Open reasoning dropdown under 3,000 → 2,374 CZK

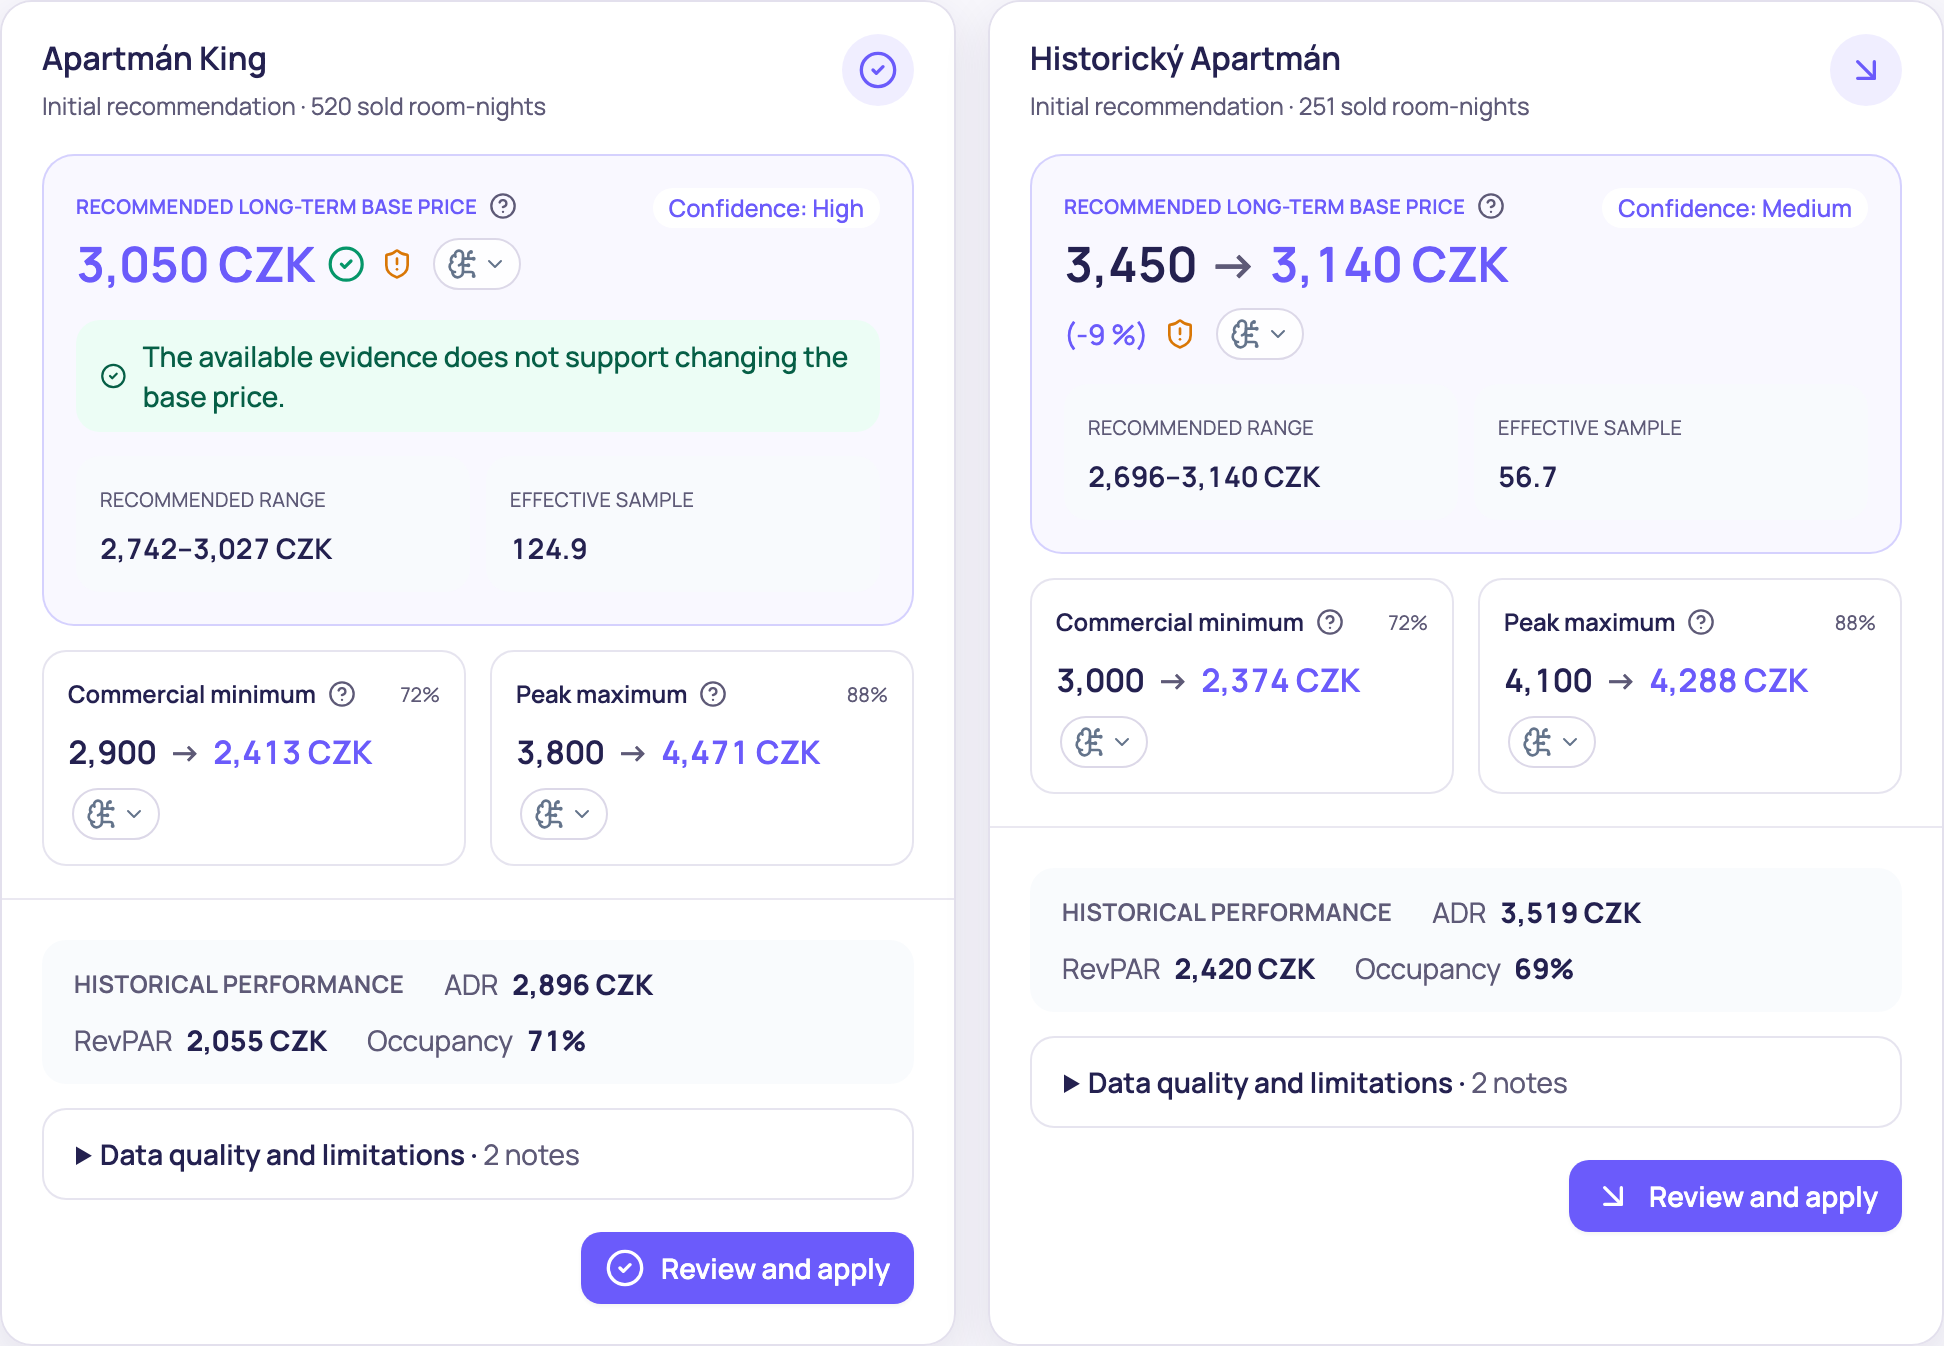tap(1104, 742)
